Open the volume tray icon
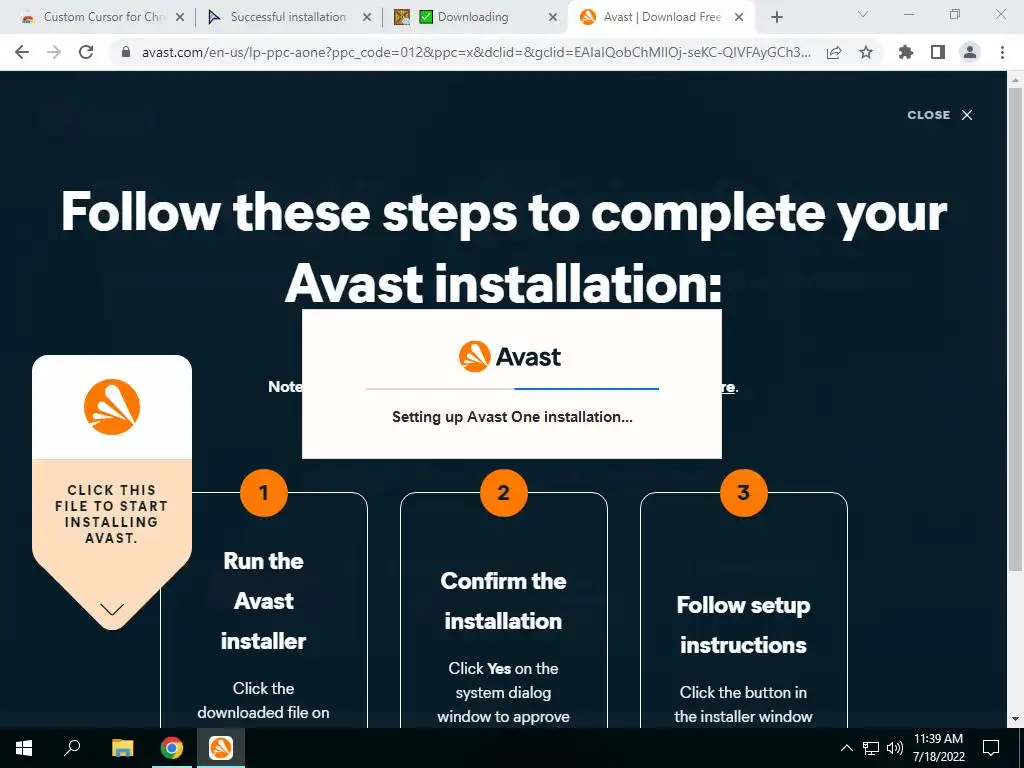The width and height of the screenshot is (1024, 768). [894, 748]
